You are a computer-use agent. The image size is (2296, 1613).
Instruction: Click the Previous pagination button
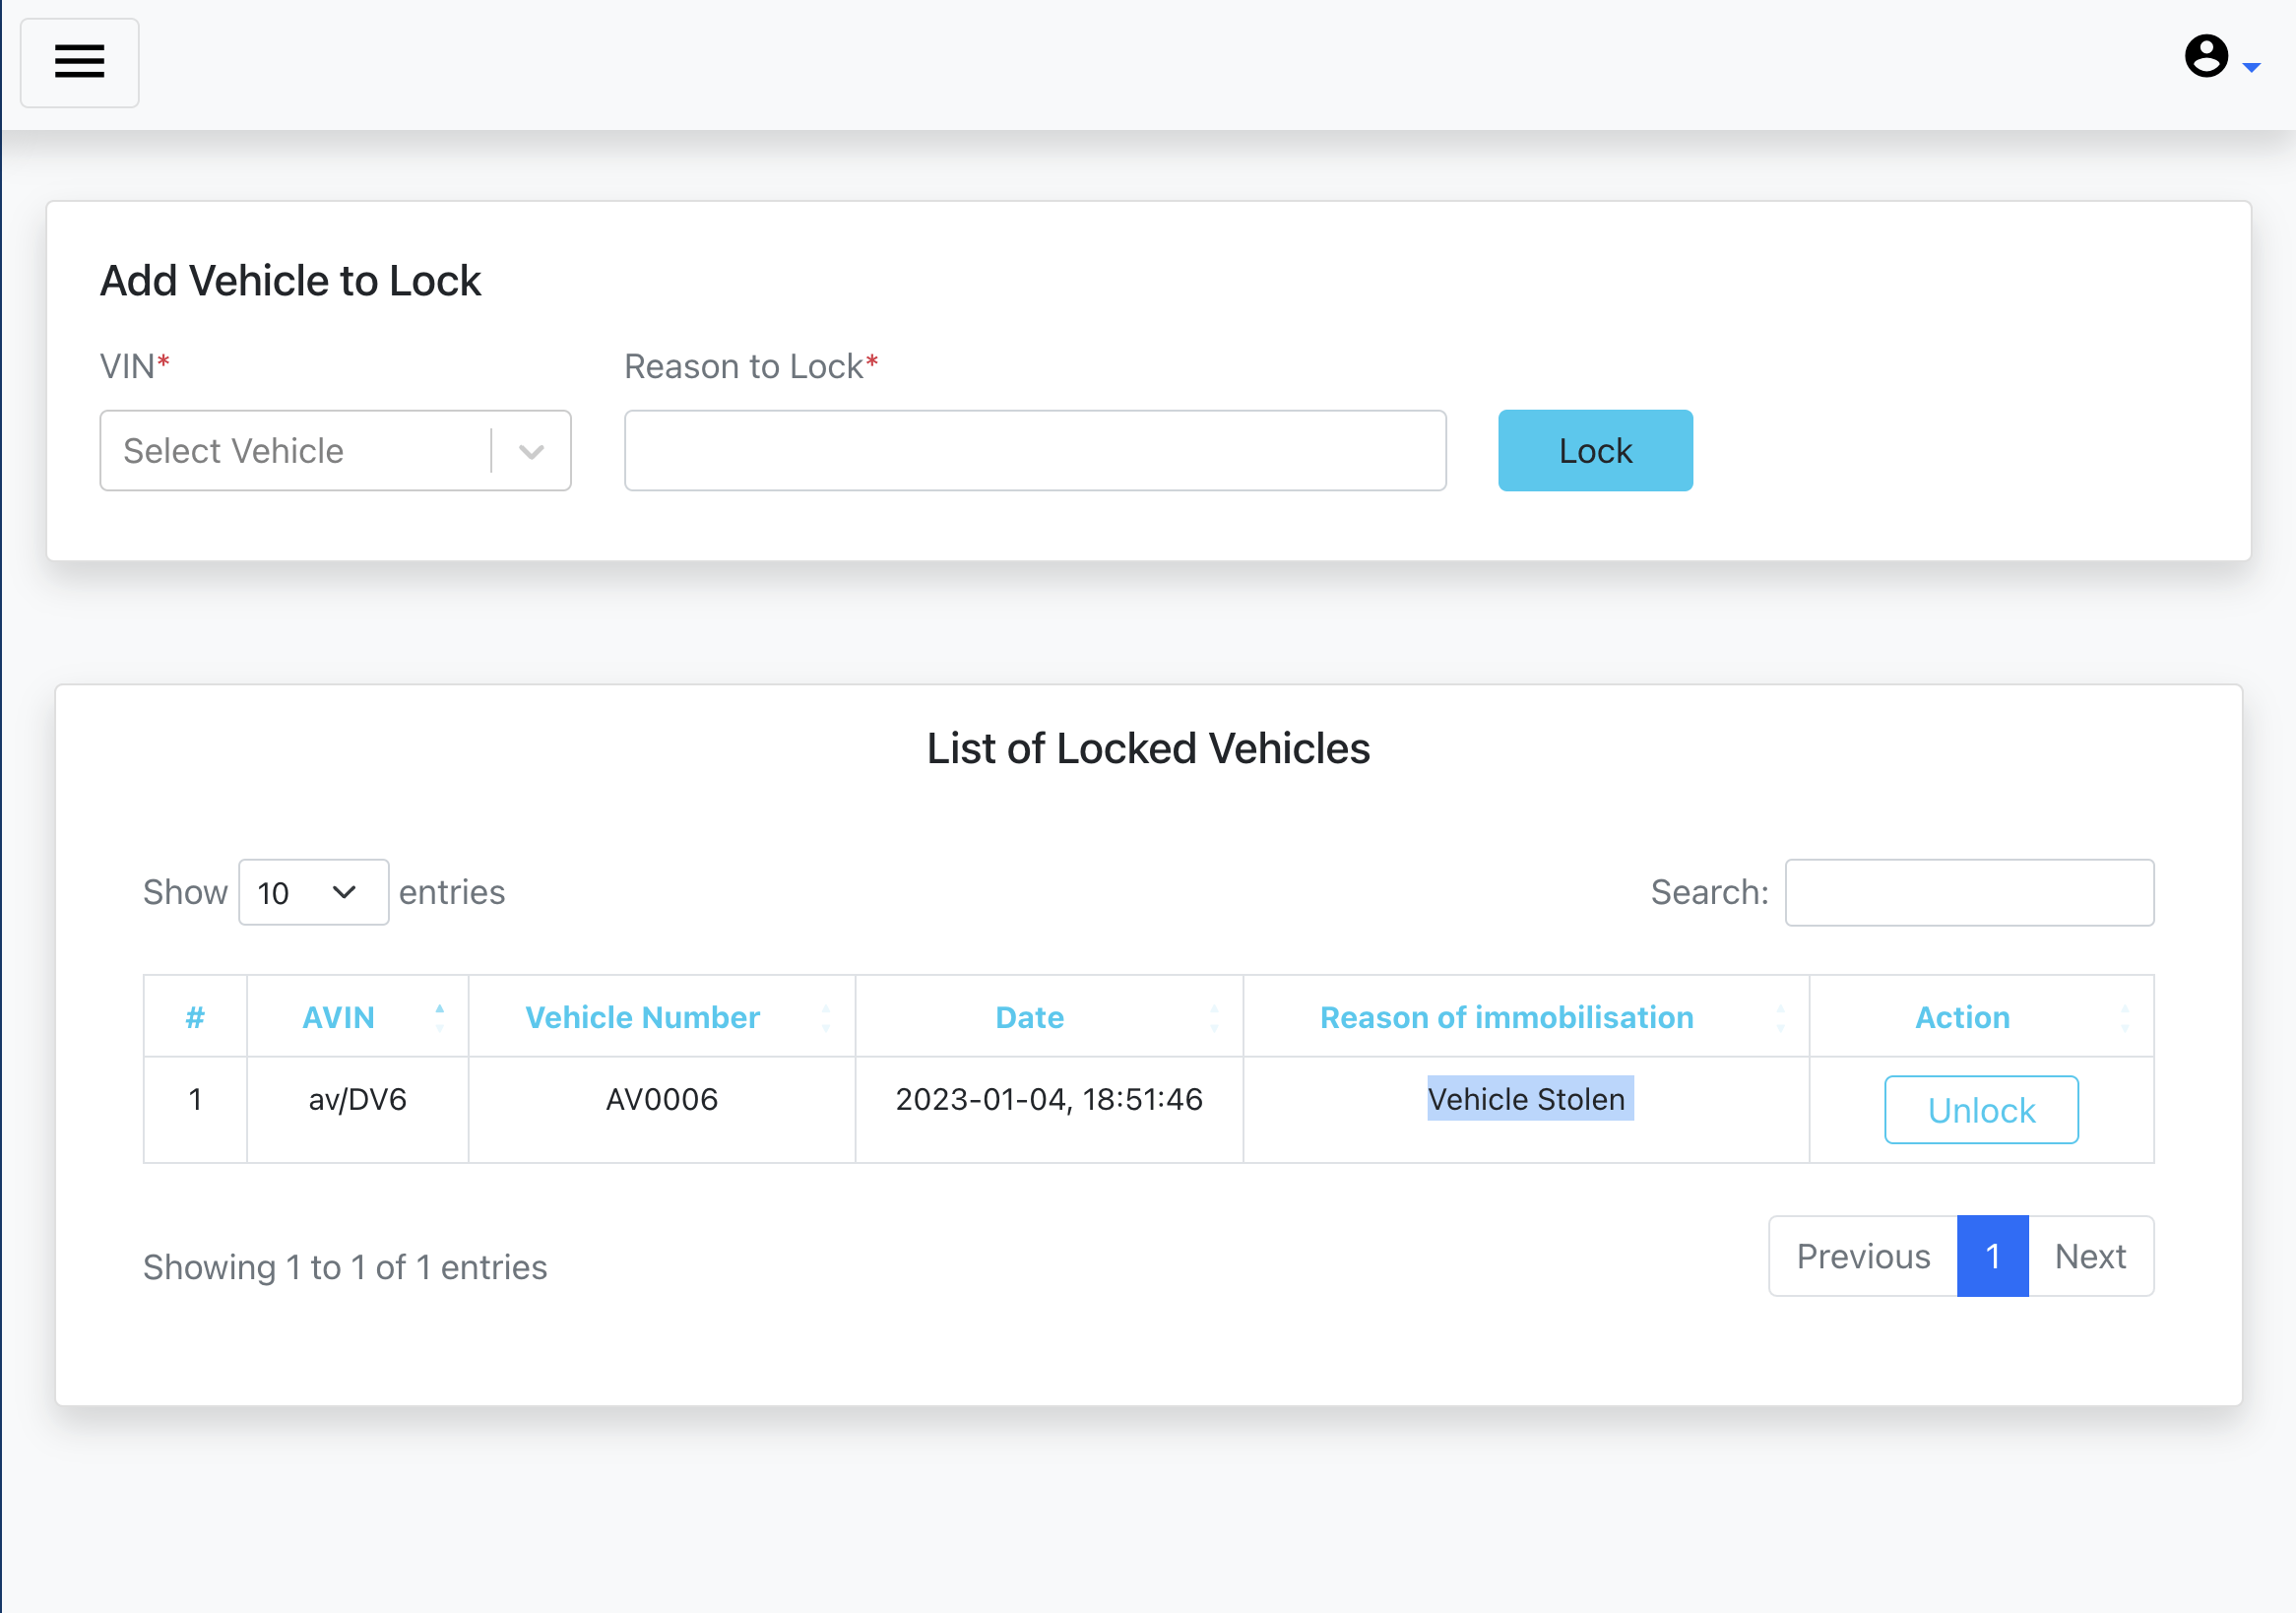click(1864, 1256)
